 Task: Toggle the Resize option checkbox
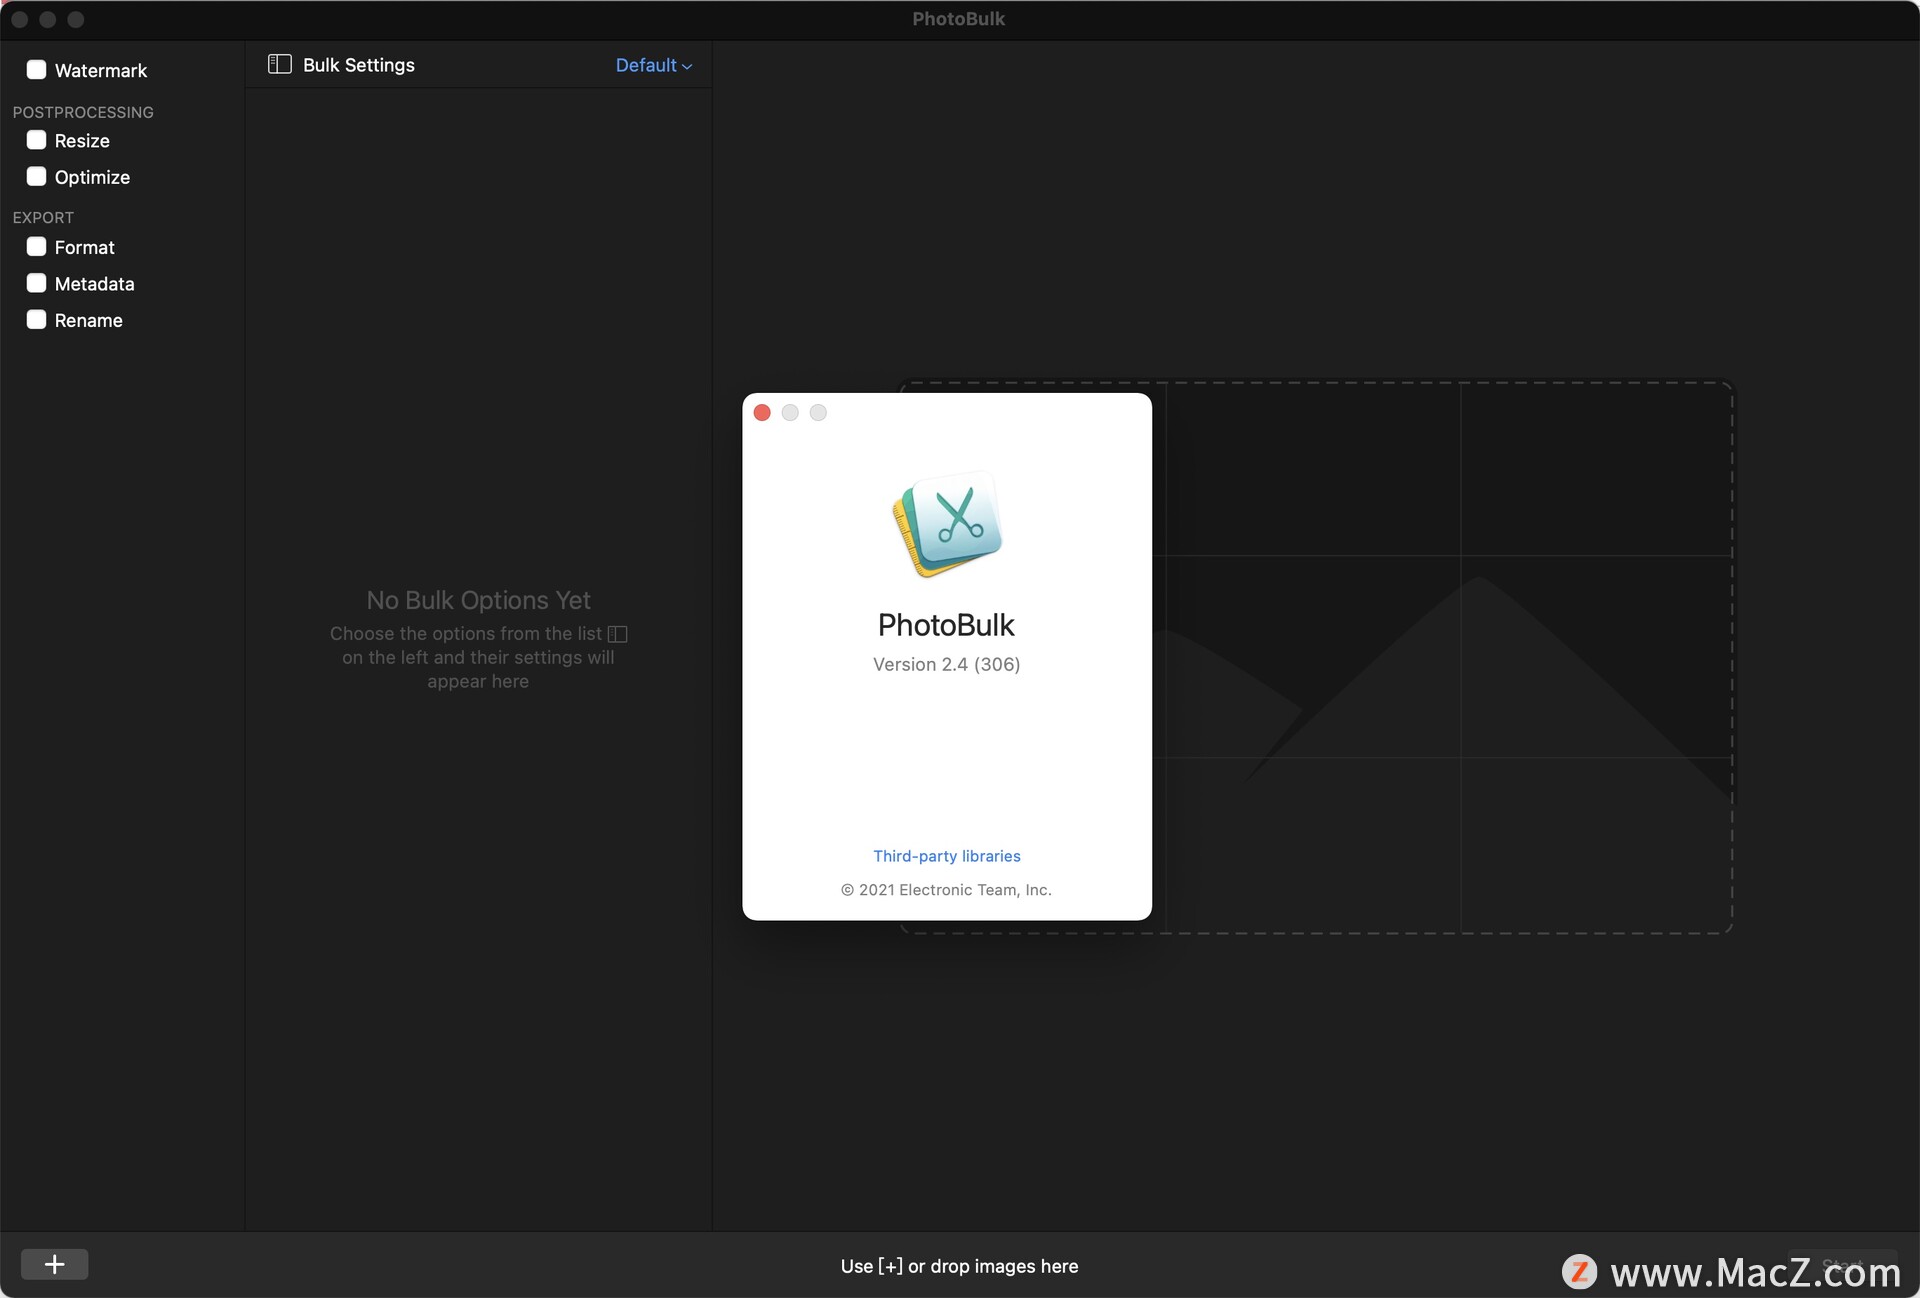[36, 140]
